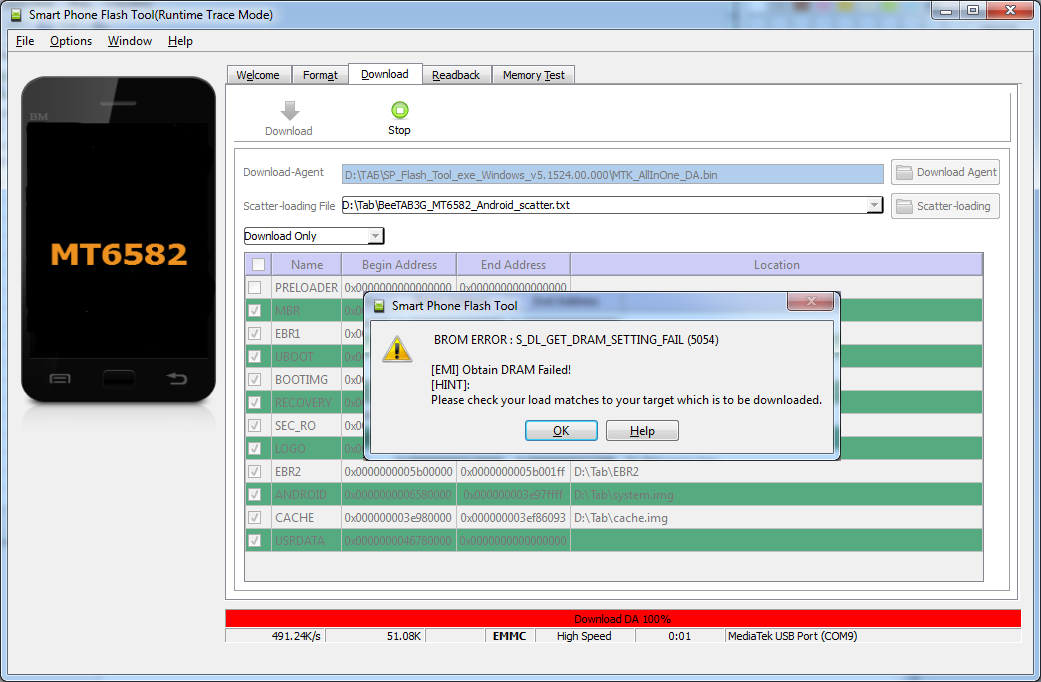Image resolution: width=1041 pixels, height=682 pixels.
Task: Switch to the Memory Test tab
Action: (534, 75)
